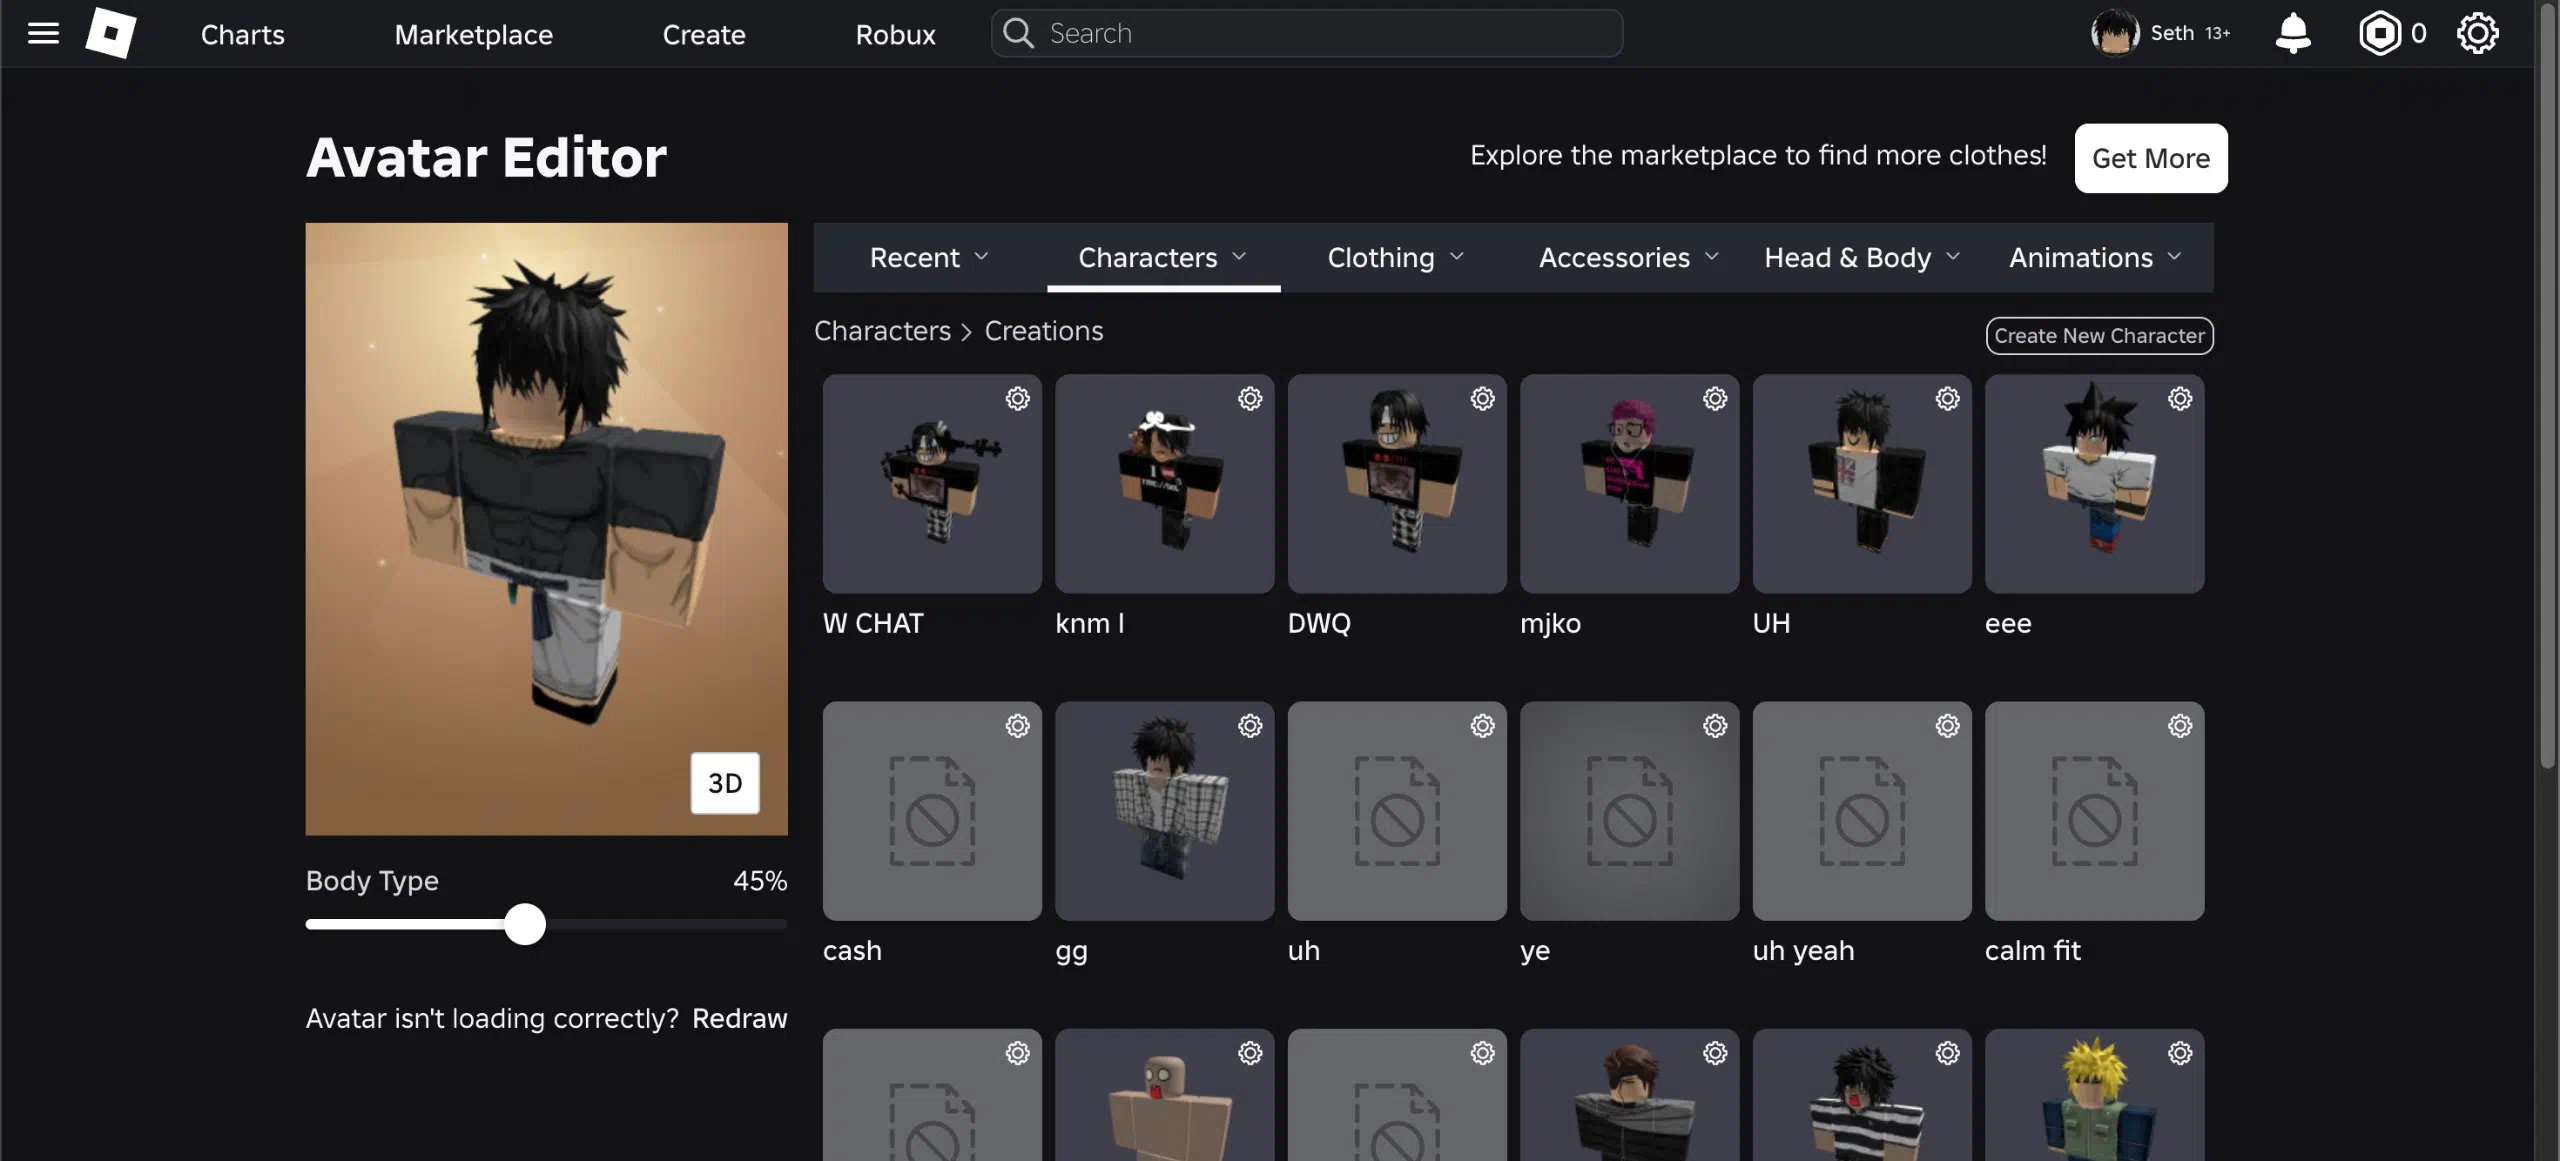The width and height of the screenshot is (2560, 1161).
Task: Click the Roblox logo home icon
Action: (111, 33)
